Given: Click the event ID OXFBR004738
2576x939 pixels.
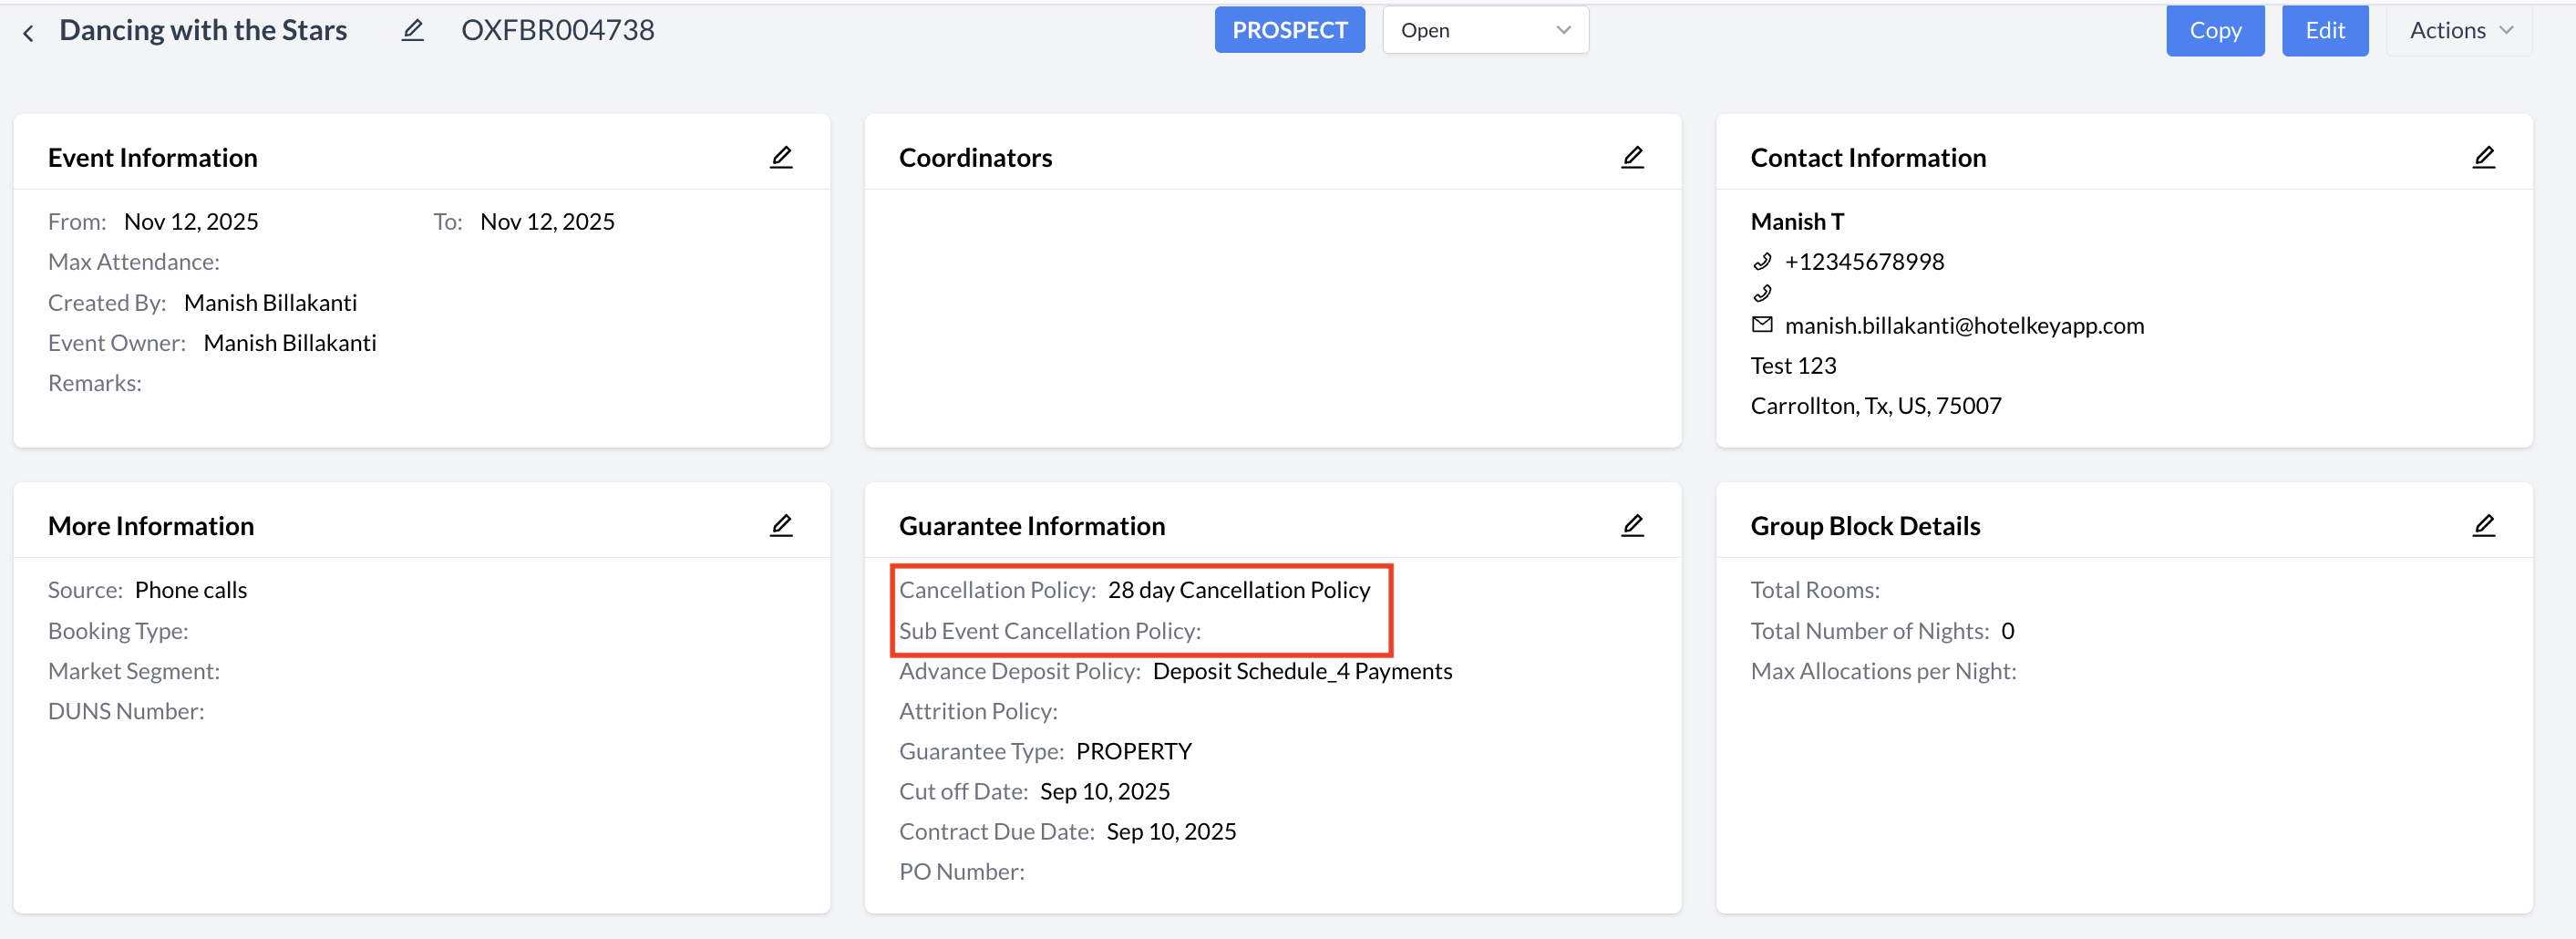Looking at the screenshot, I should [557, 30].
